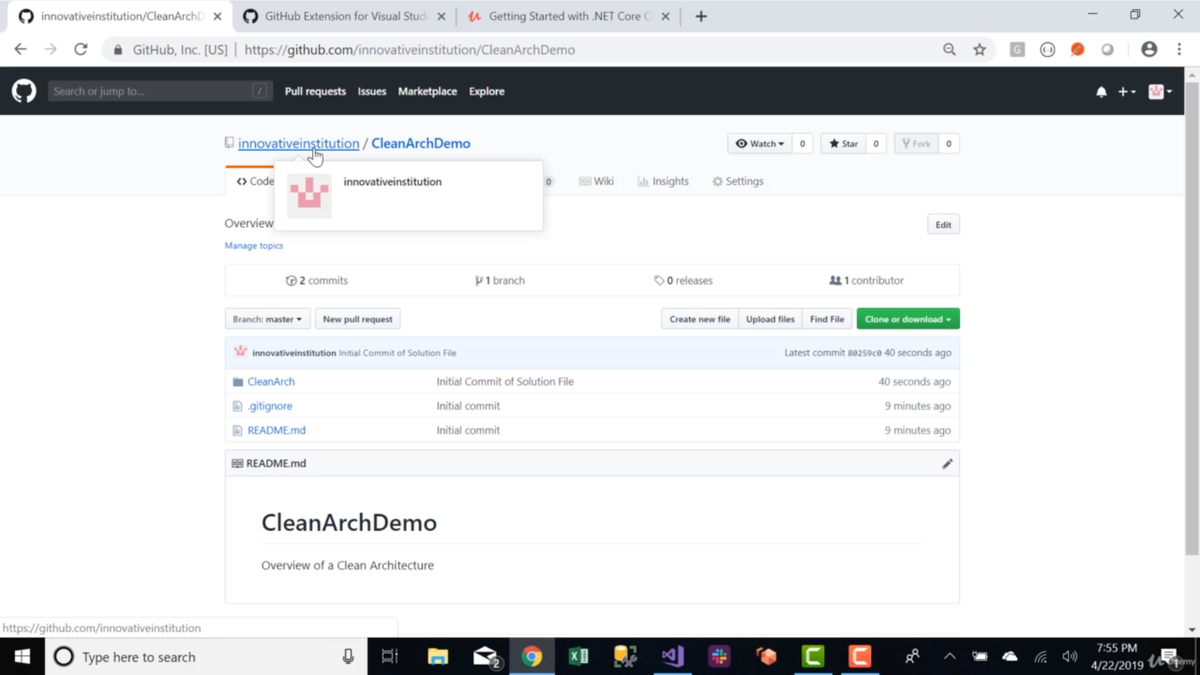Open File Explorer from the taskbar
The height and width of the screenshot is (675, 1200).
point(438,657)
